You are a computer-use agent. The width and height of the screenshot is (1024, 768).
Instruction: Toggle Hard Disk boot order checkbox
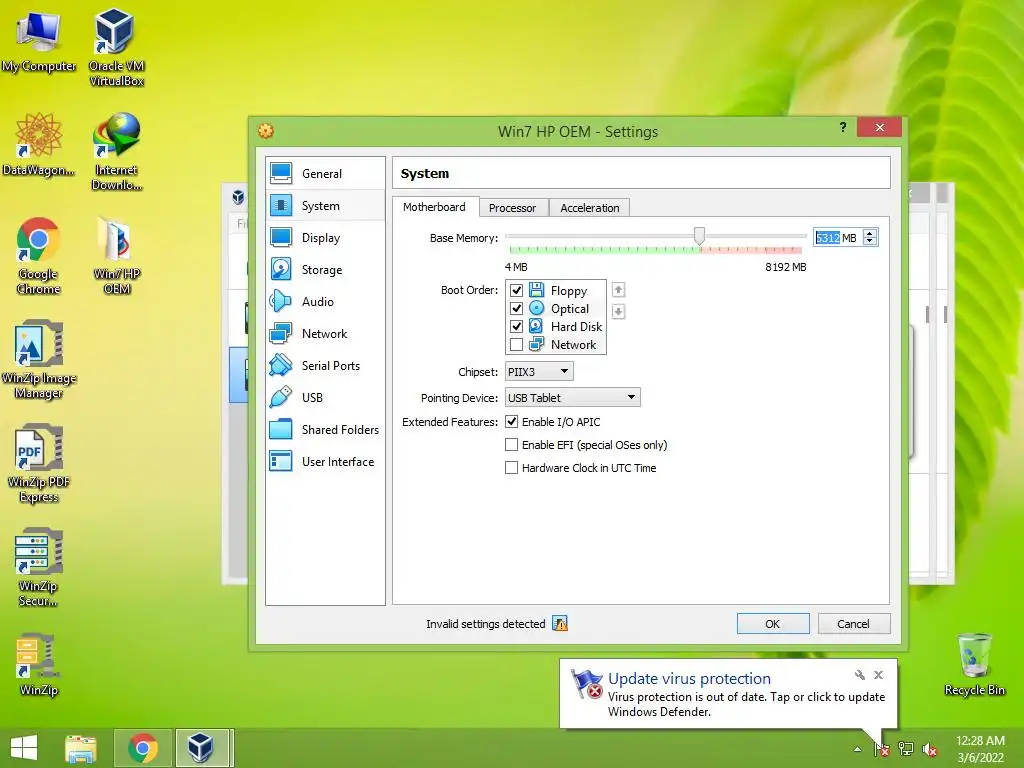click(517, 326)
